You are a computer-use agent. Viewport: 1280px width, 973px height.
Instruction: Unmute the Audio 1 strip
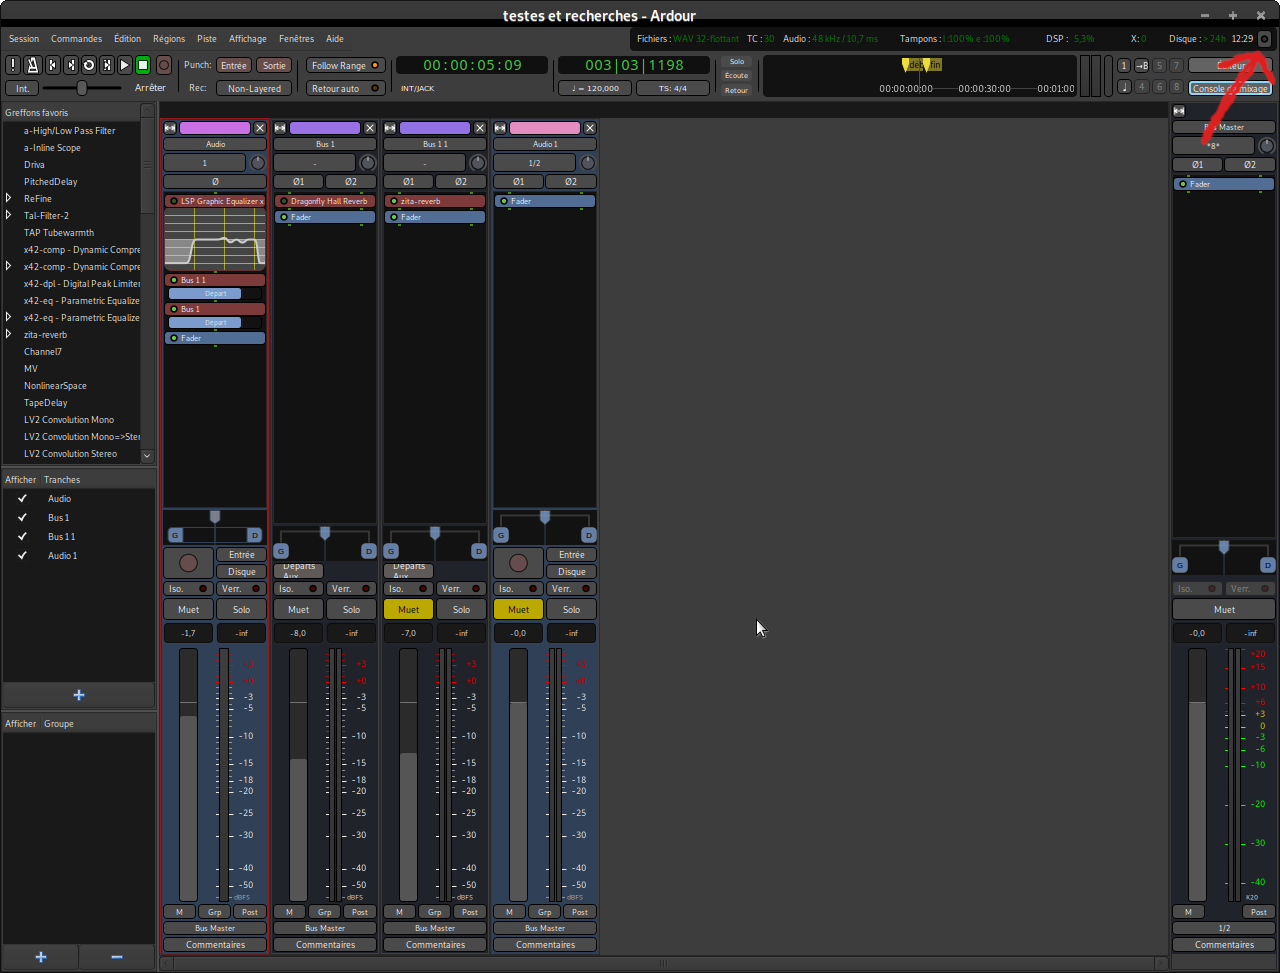coord(518,609)
